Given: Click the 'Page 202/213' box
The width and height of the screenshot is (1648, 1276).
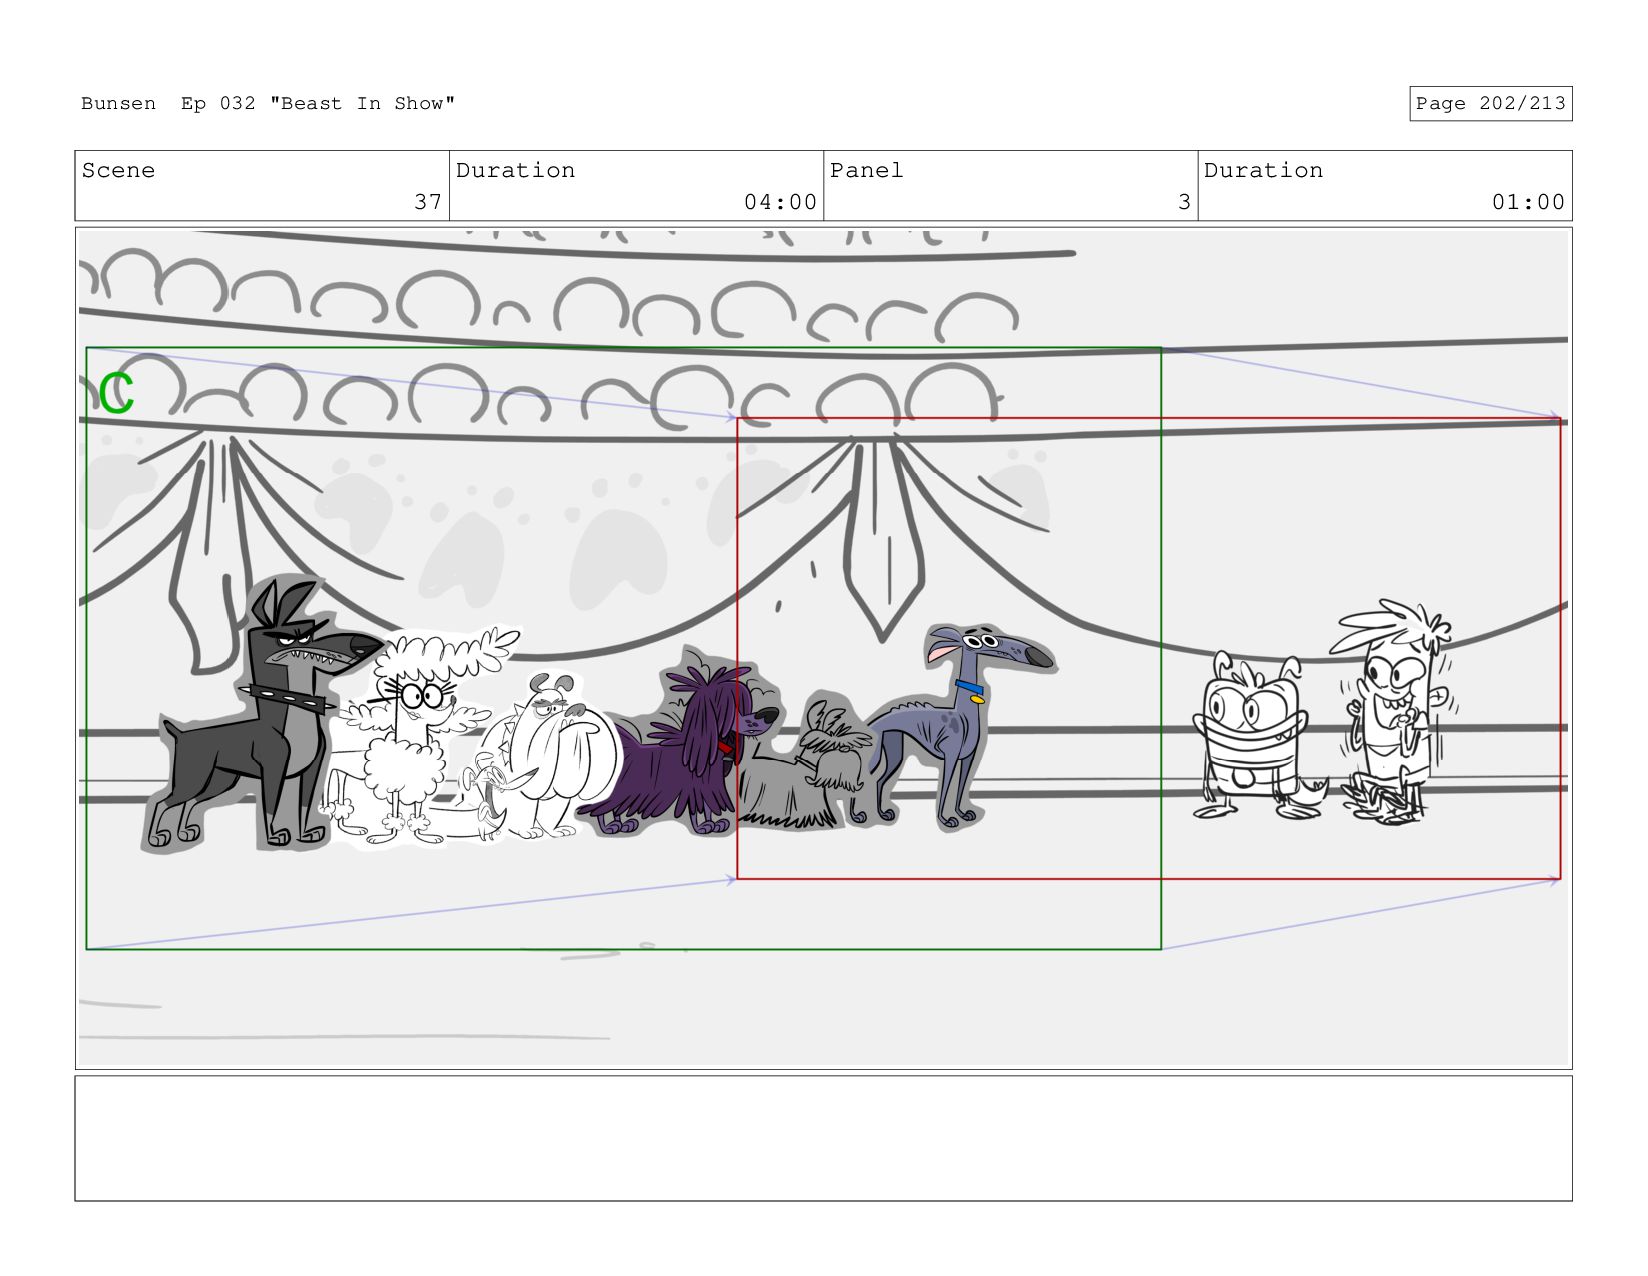Looking at the screenshot, I should [x=1490, y=104].
